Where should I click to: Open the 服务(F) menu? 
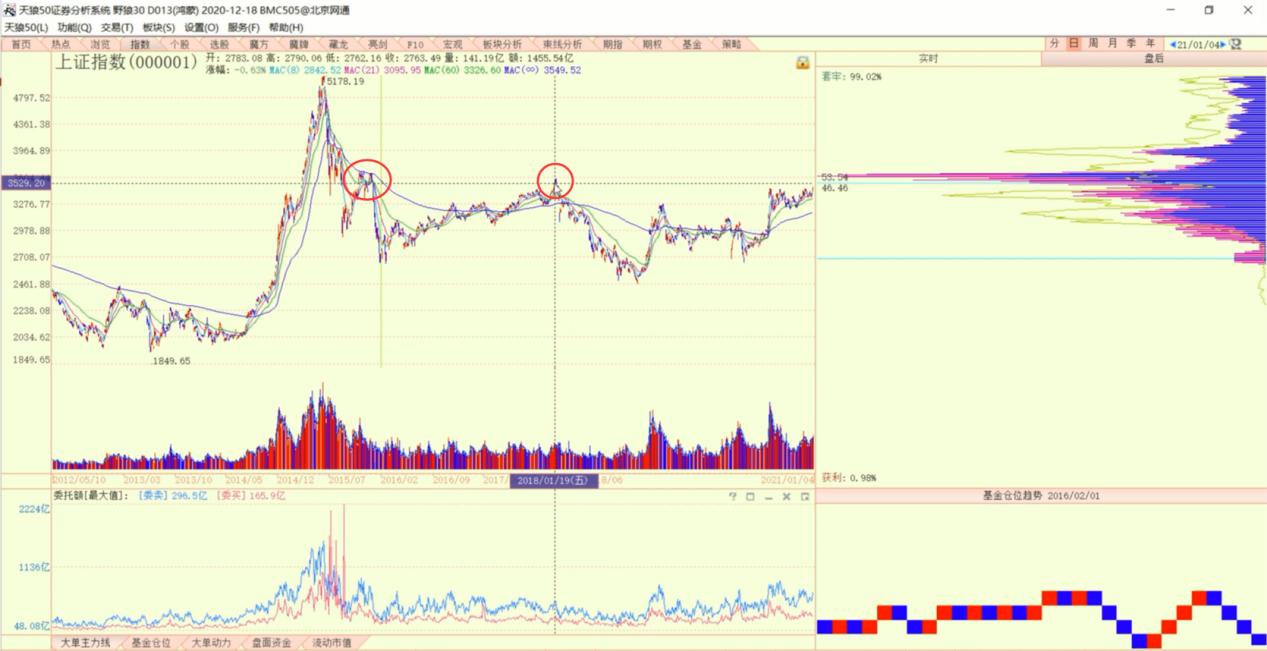243,27
